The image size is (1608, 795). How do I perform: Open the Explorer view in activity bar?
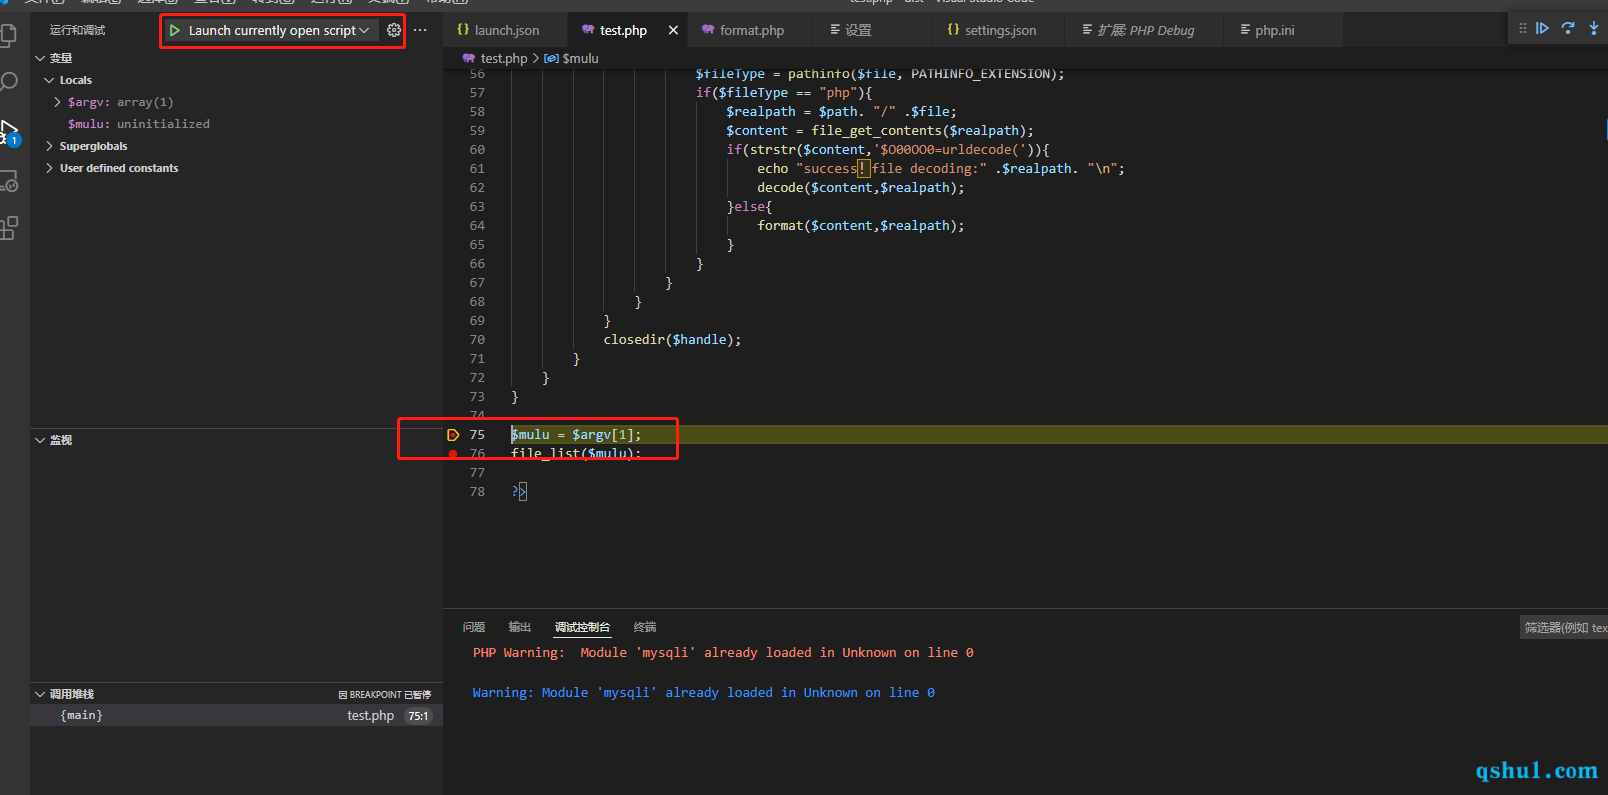pos(8,37)
